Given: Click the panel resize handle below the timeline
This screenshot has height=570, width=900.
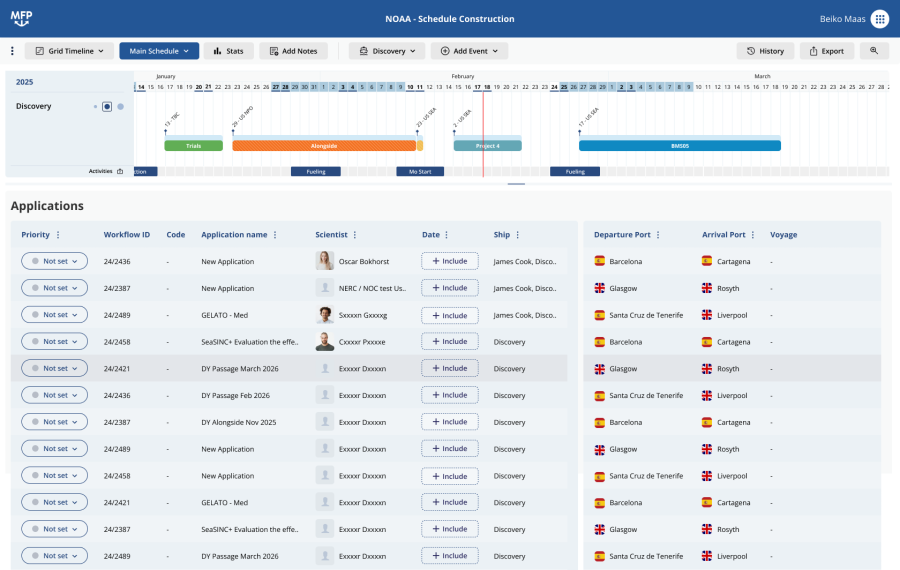Looking at the screenshot, I should pyautogui.click(x=516, y=184).
